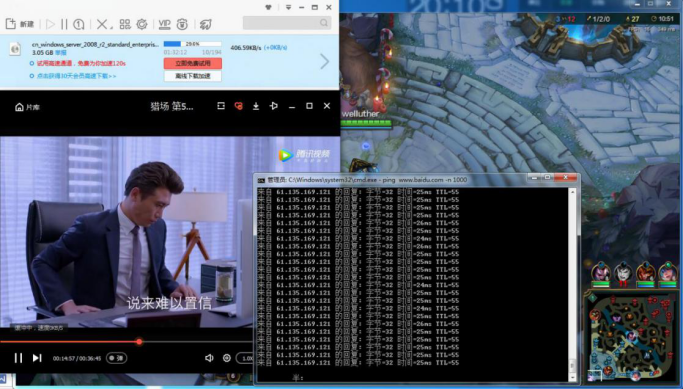Open the playback speed 1.0X selector
Image resolution: width=683 pixels, height=389 pixels.
coord(245,358)
